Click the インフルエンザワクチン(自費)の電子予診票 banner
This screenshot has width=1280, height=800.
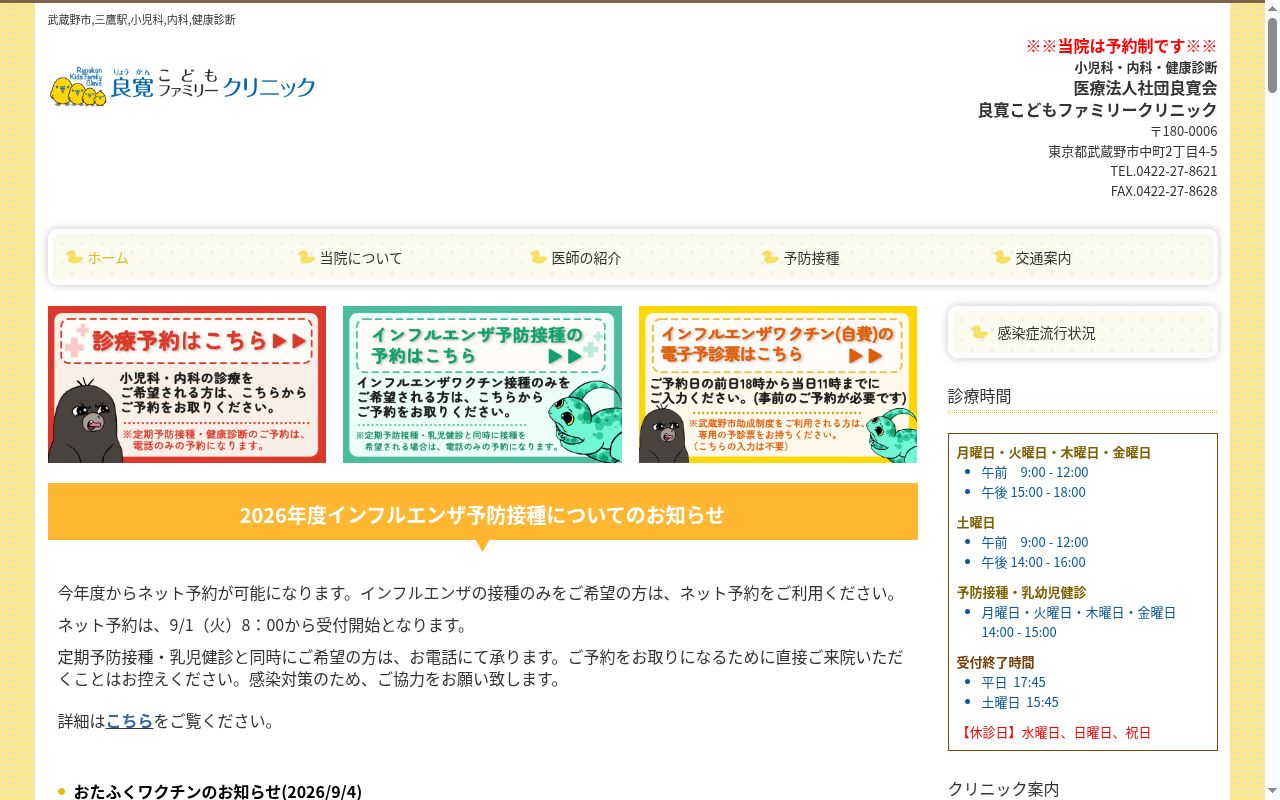pyautogui.click(x=778, y=384)
